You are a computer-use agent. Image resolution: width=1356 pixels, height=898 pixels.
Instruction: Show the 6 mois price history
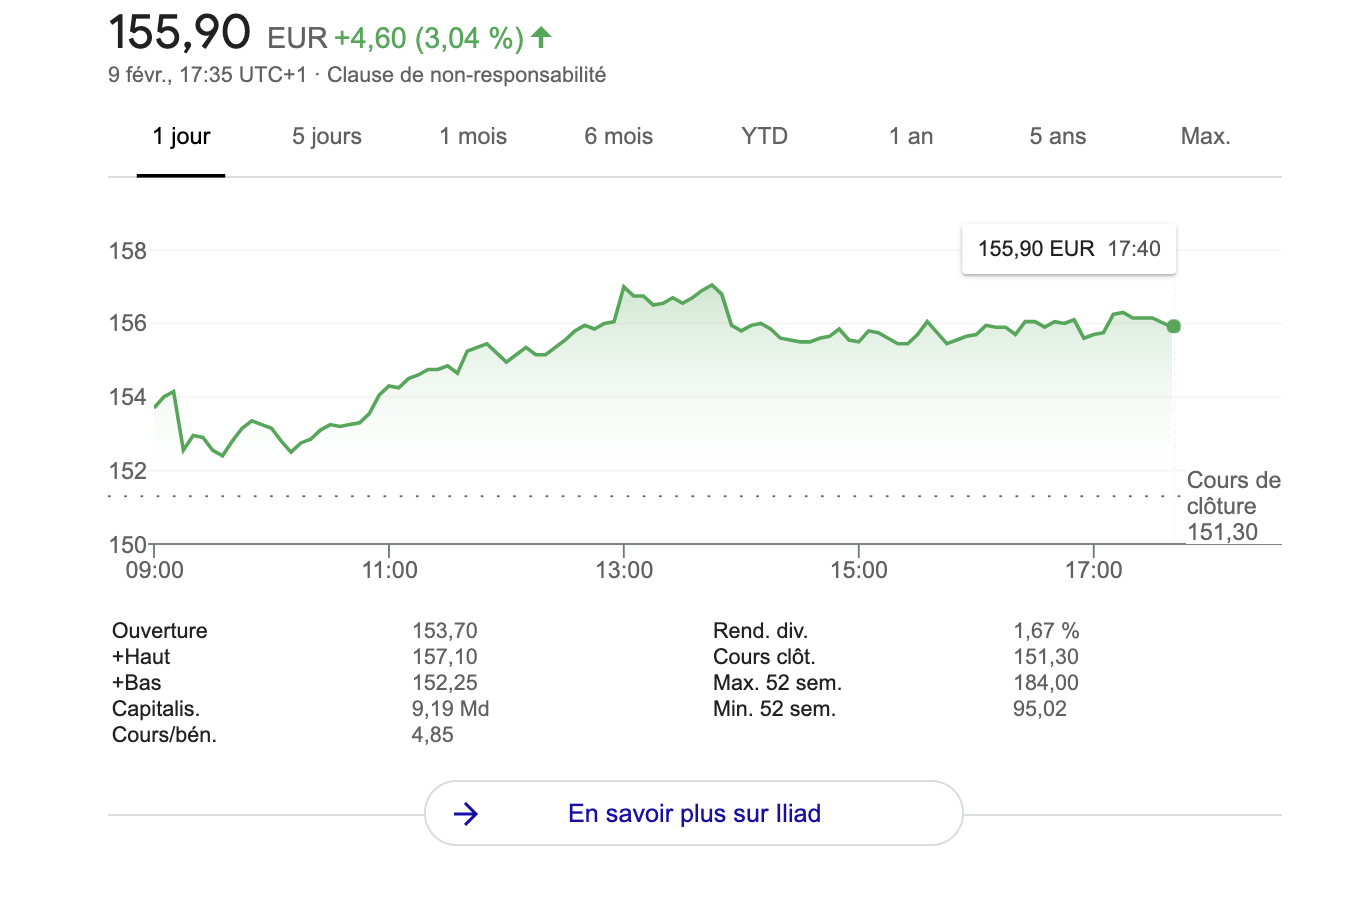click(x=618, y=137)
